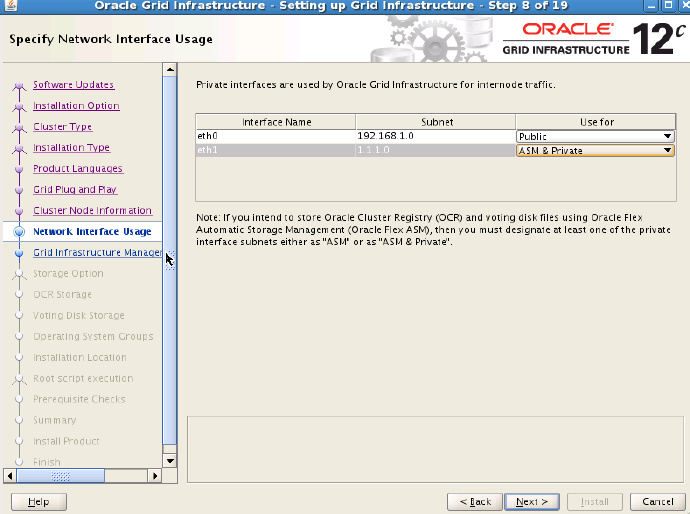
Task: Click the OCR Storage disabled step
Action: (62, 294)
